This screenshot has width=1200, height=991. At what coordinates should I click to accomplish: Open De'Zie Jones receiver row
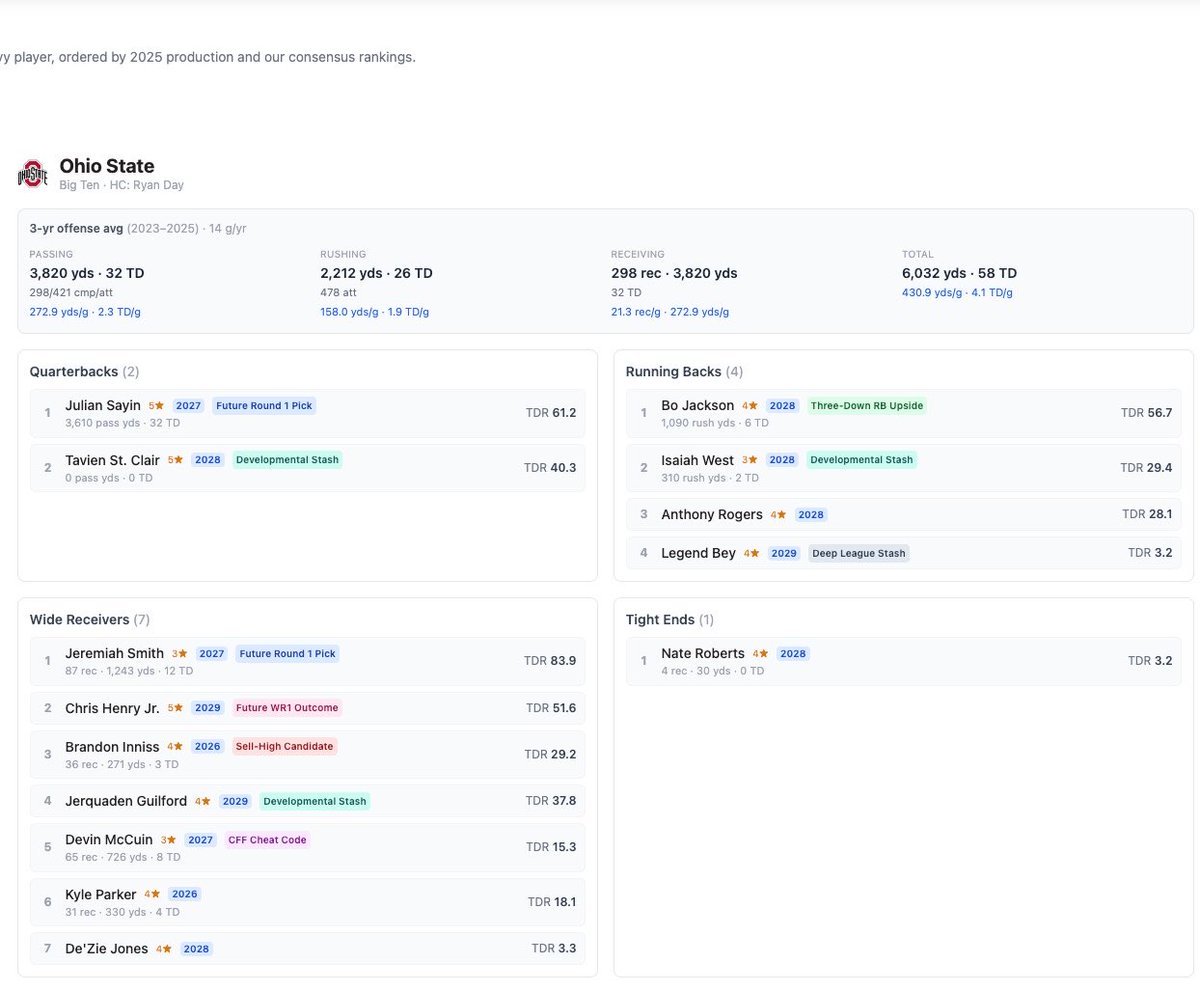[307, 948]
